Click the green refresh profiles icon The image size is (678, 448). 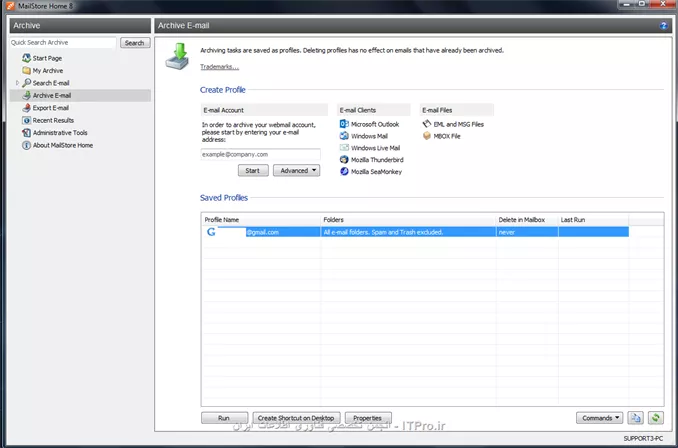pyautogui.click(x=656, y=418)
